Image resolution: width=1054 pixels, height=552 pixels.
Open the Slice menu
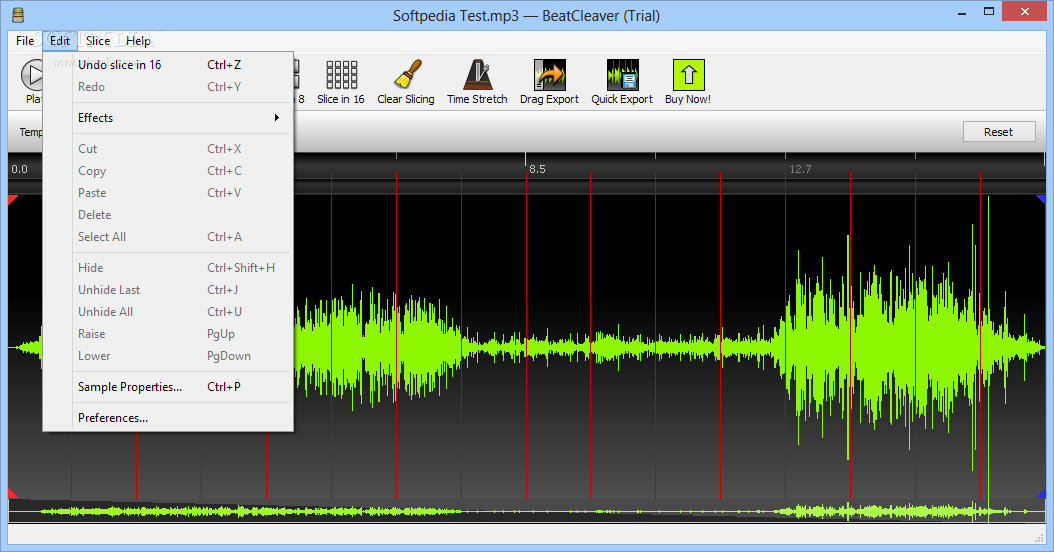click(x=98, y=40)
